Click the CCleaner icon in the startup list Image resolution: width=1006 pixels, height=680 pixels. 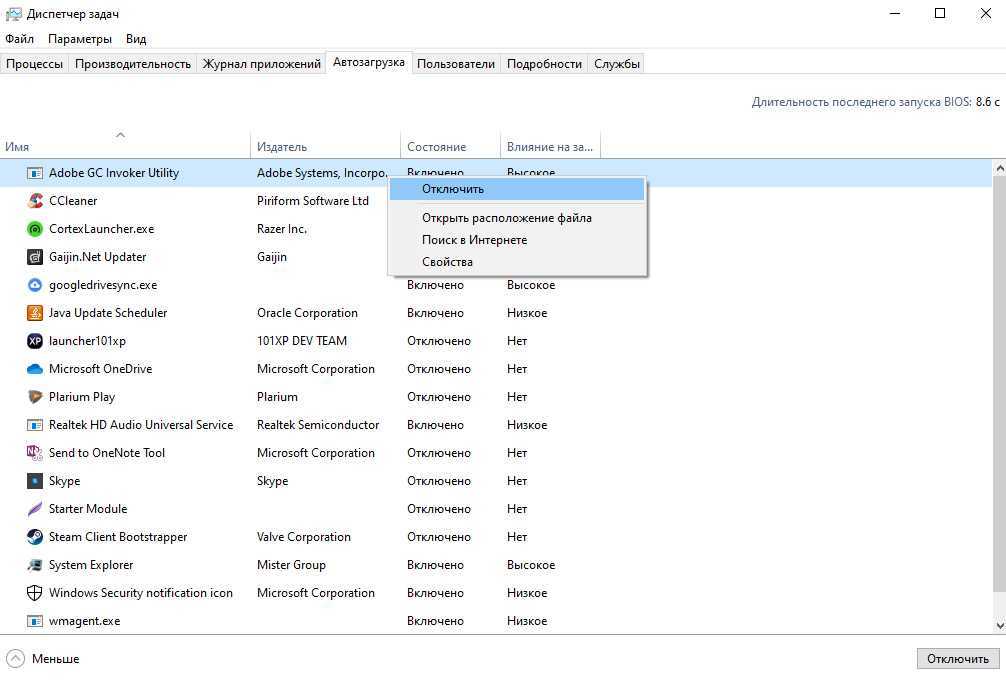pyautogui.click(x=35, y=201)
